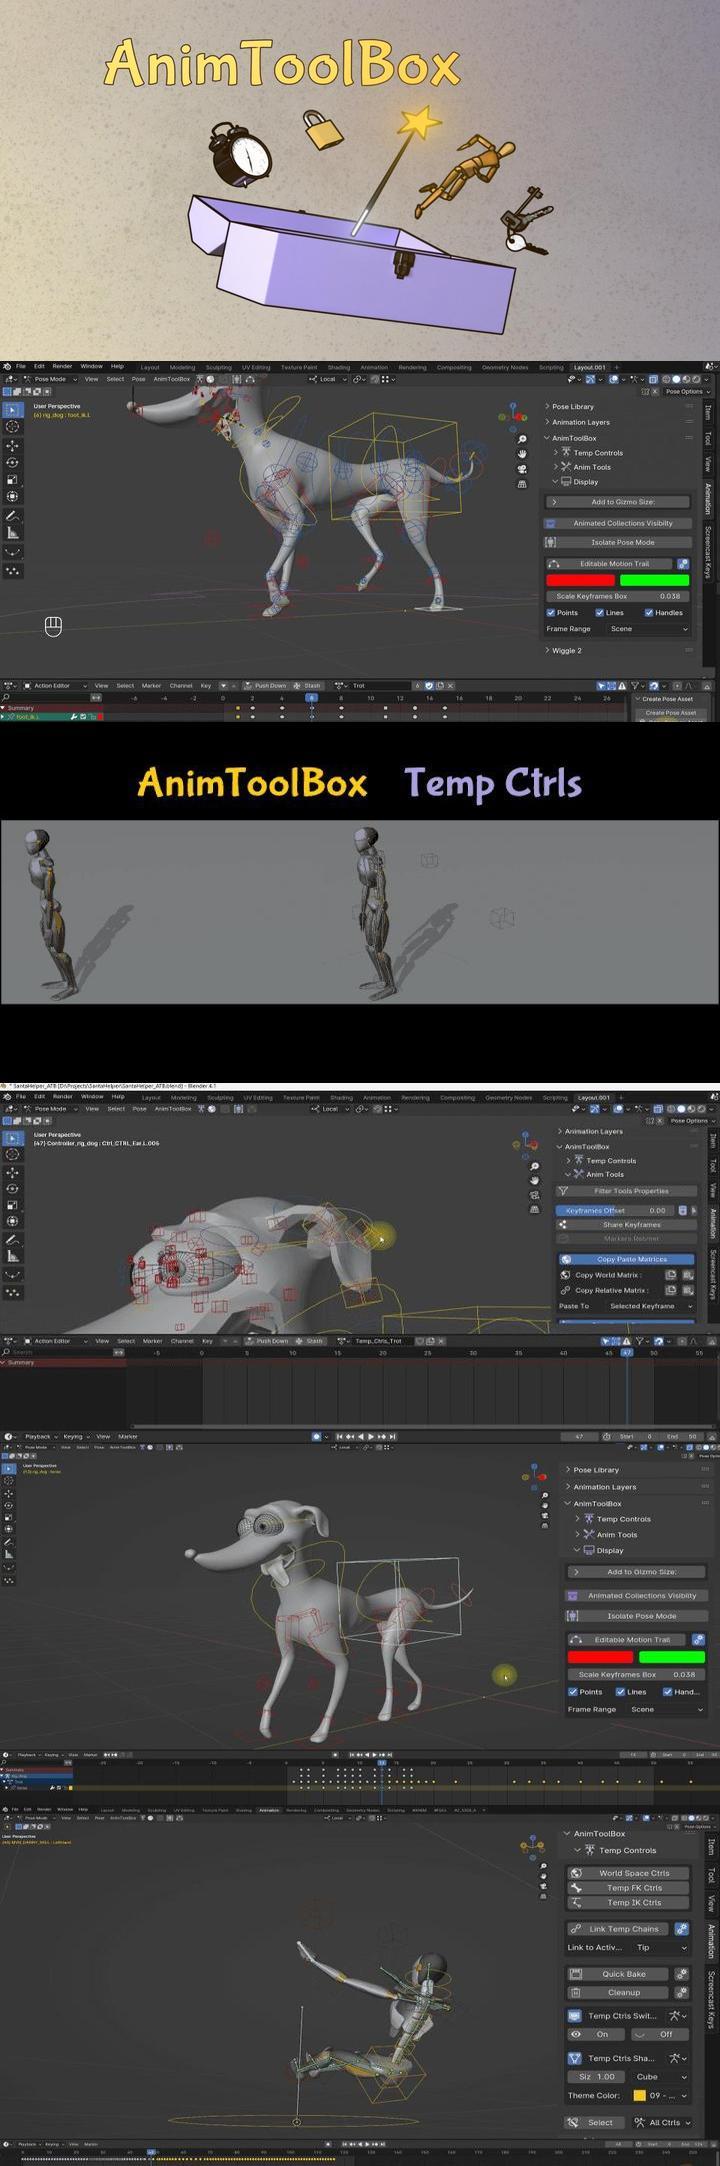Open the All Ctrls dropdown
The image size is (720, 2166).
click(x=662, y=2122)
